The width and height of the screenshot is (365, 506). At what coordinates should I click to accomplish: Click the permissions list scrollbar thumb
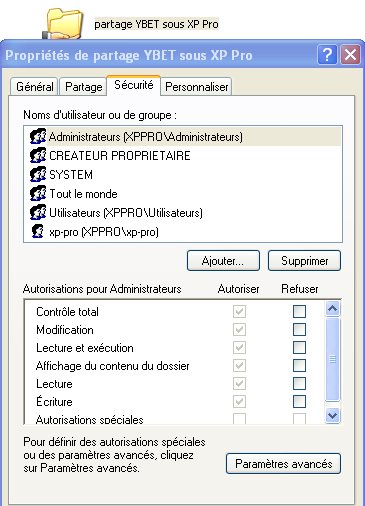[332, 359]
